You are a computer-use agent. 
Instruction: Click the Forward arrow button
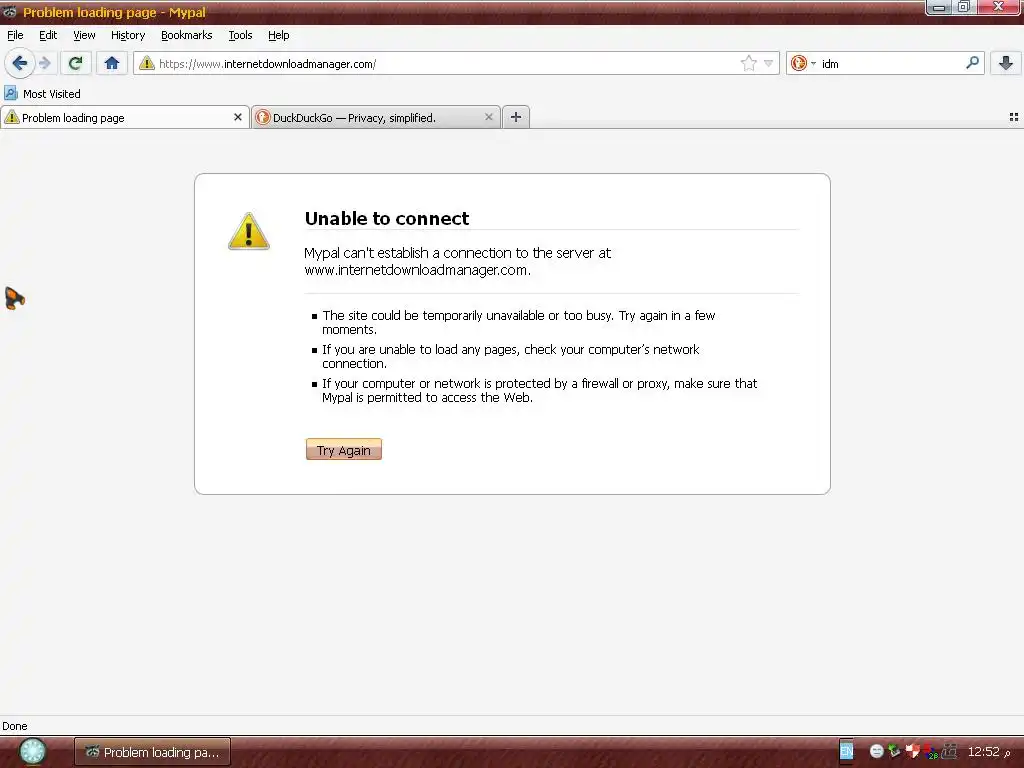(44, 63)
